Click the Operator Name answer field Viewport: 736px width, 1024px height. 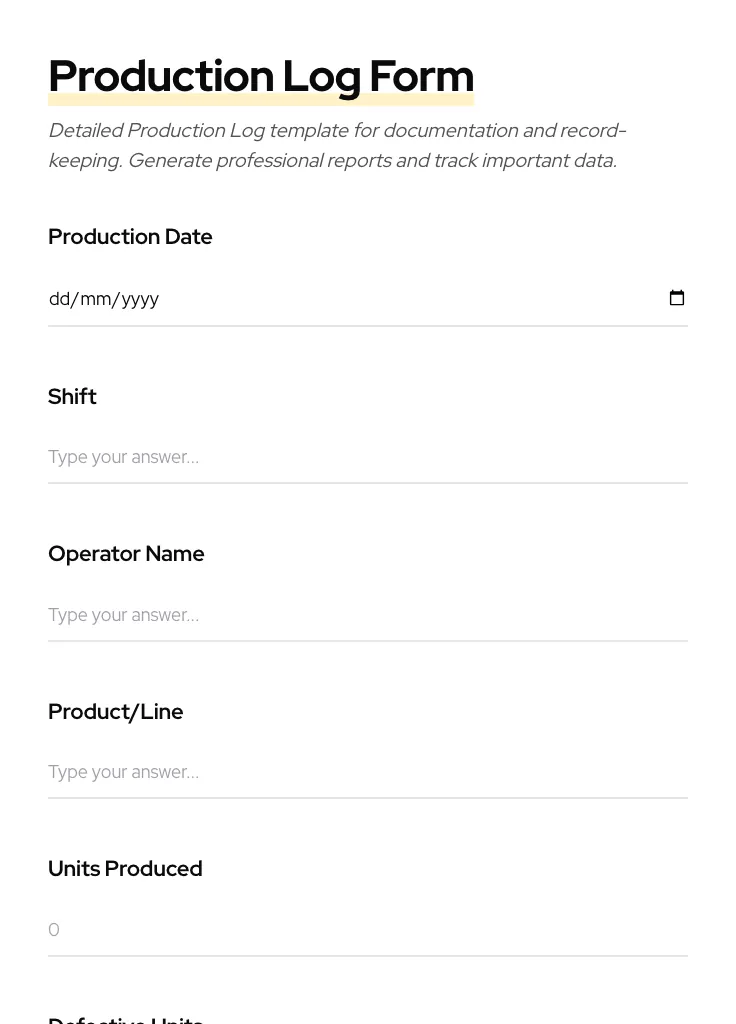pyautogui.click(x=300, y=615)
